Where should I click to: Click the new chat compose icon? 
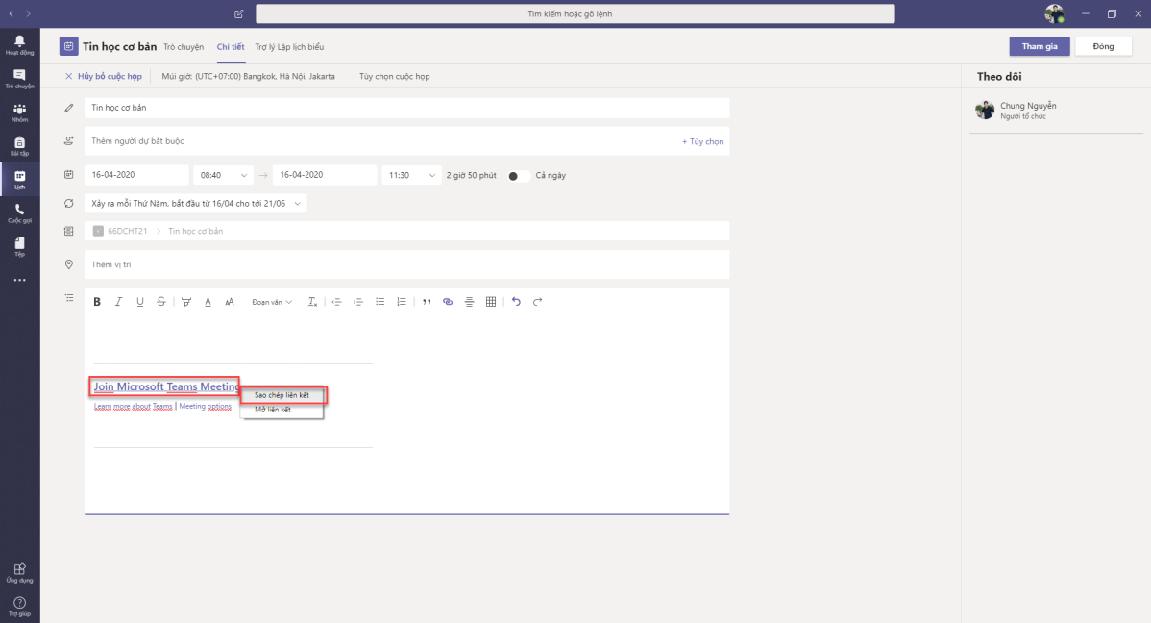(238, 14)
